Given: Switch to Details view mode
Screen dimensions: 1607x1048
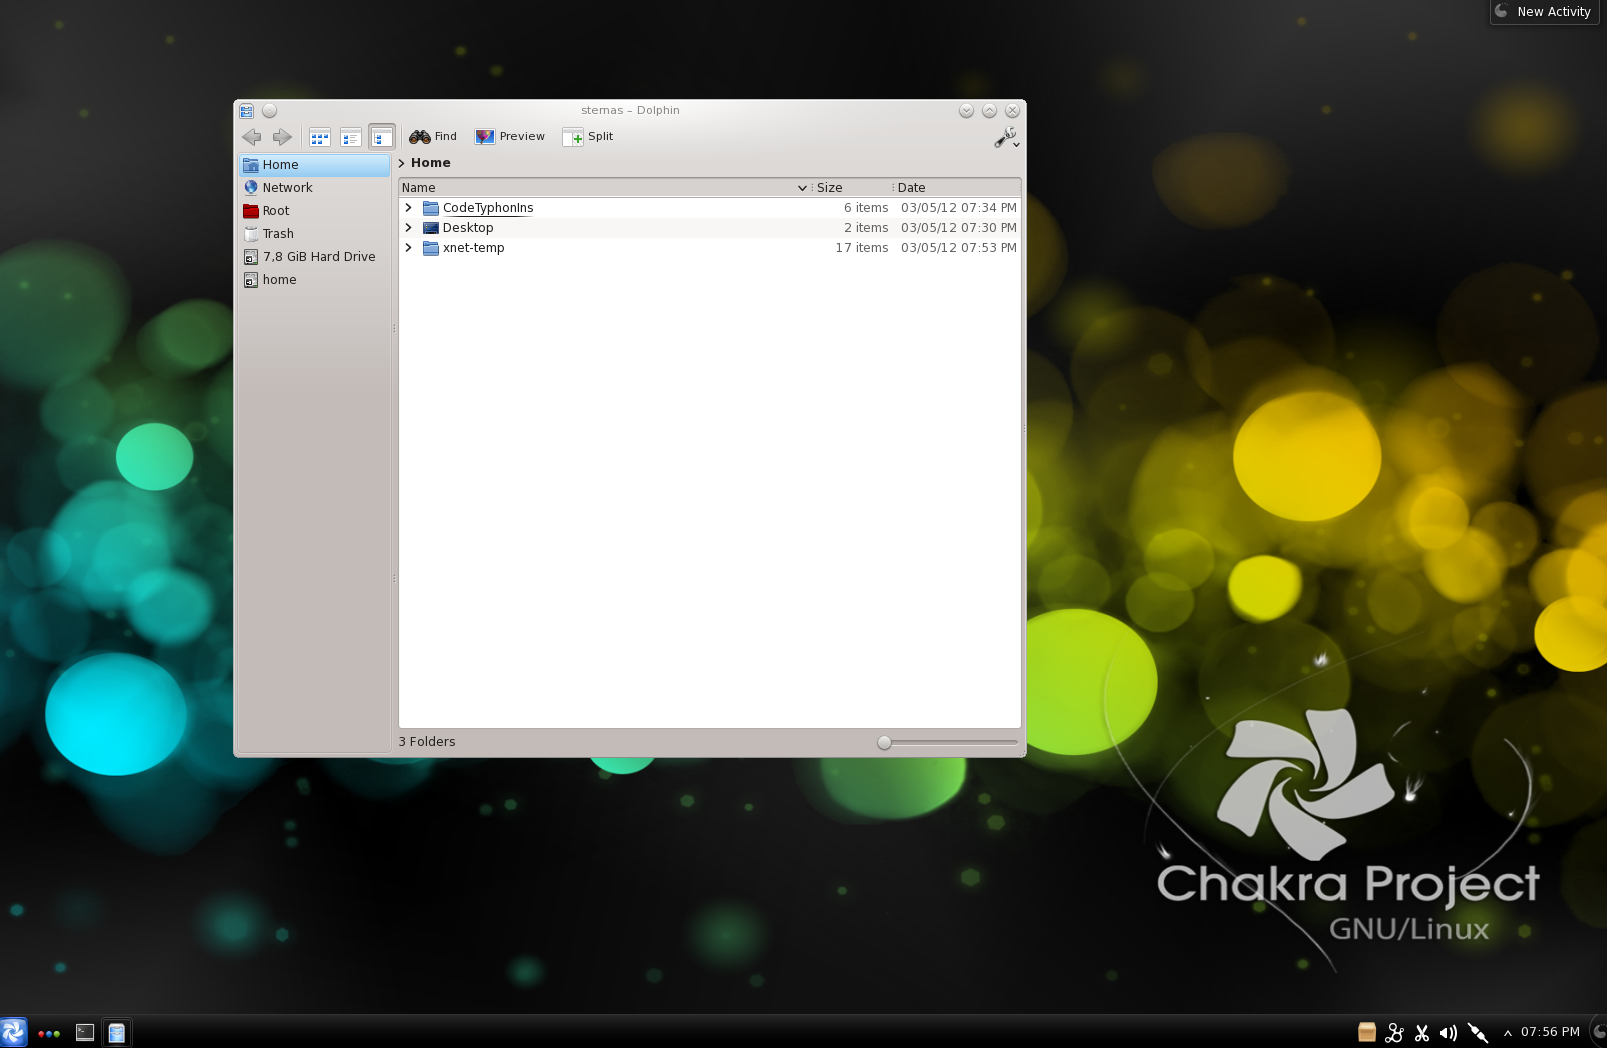Looking at the screenshot, I should tap(382, 137).
